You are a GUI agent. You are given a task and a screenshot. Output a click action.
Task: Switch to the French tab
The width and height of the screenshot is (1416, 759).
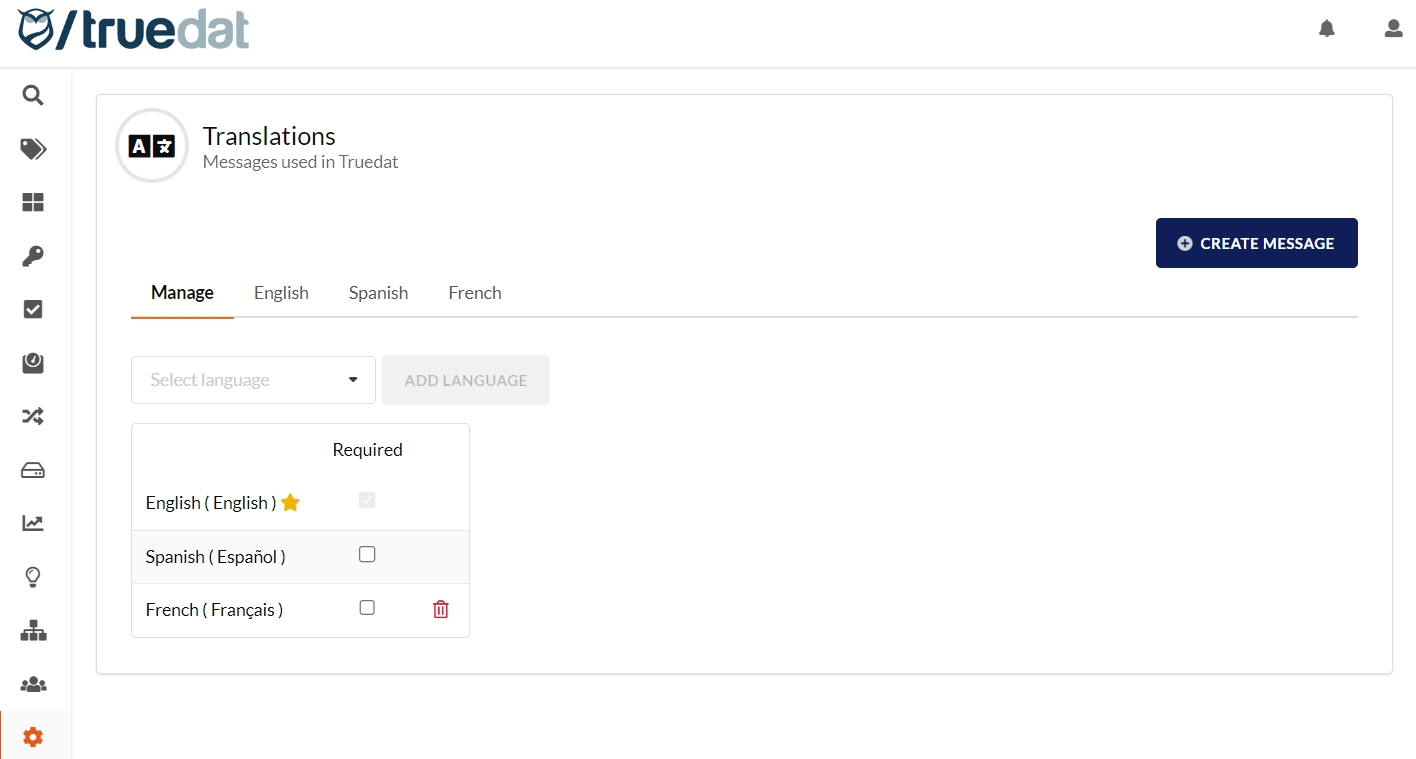coord(475,293)
